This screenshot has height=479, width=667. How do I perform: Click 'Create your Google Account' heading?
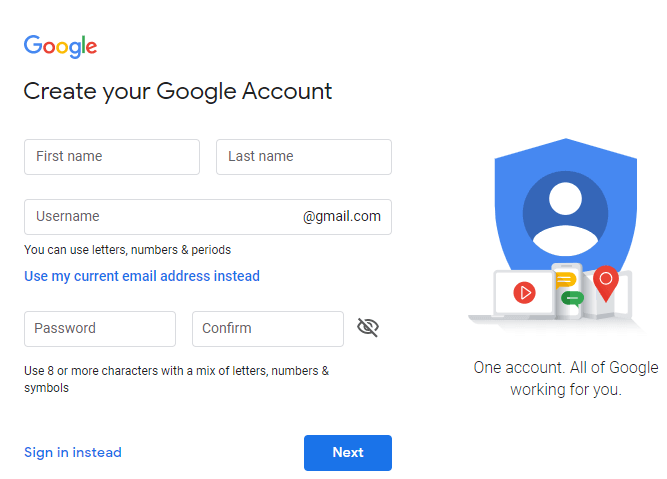click(178, 92)
